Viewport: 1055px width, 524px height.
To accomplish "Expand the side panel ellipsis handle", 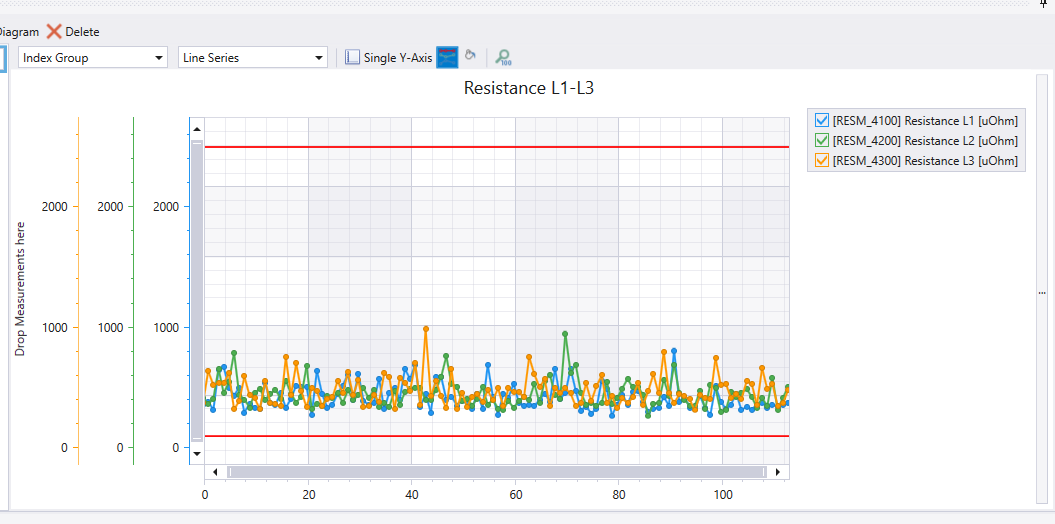I will click(1042, 293).
